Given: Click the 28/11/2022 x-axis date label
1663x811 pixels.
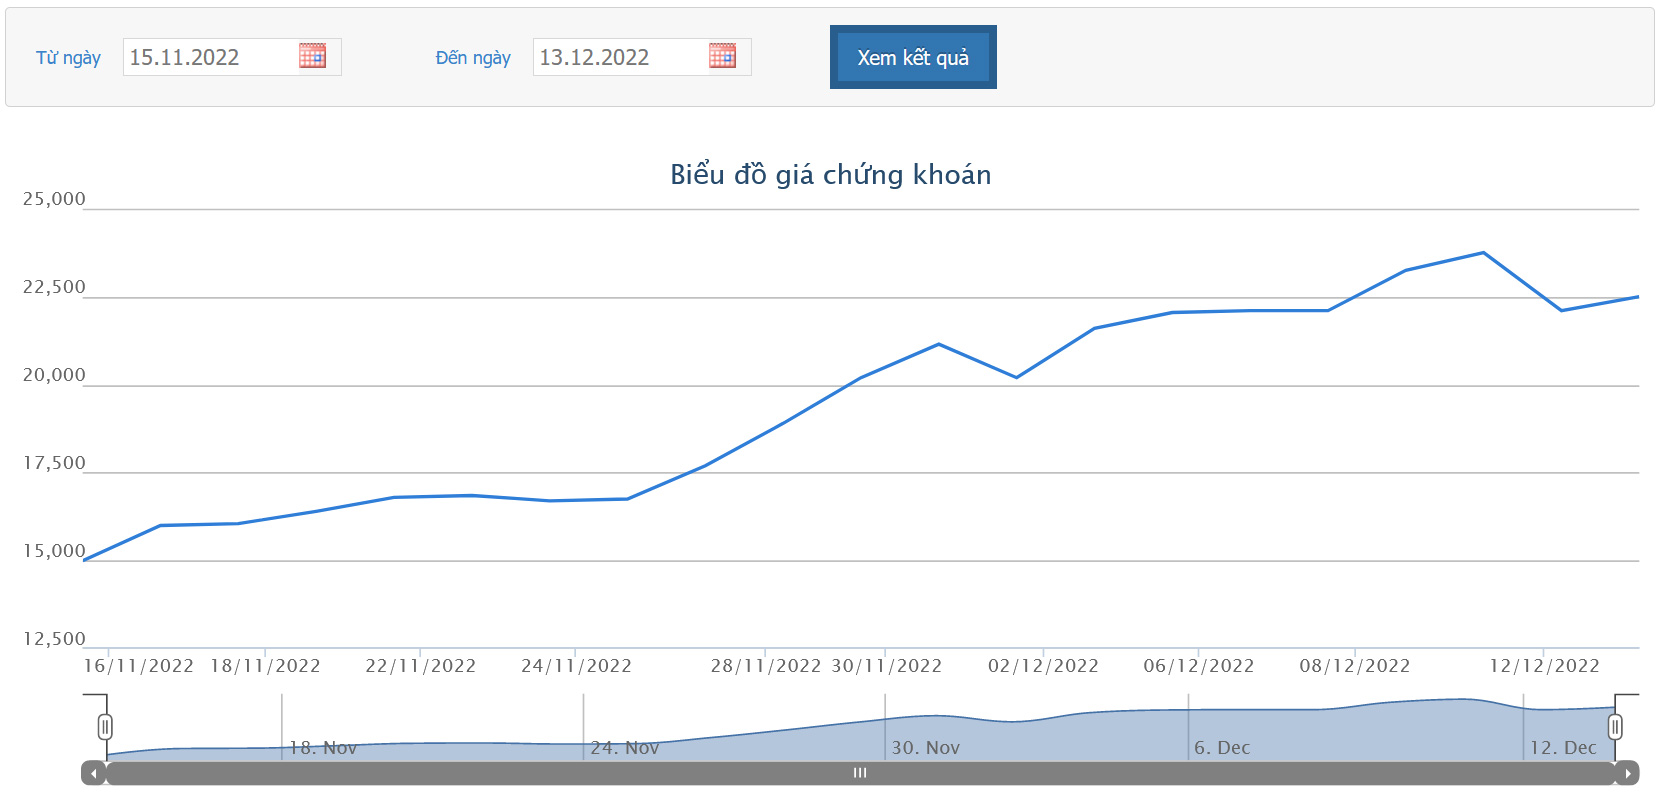Looking at the screenshot, I should pos(765,666).
